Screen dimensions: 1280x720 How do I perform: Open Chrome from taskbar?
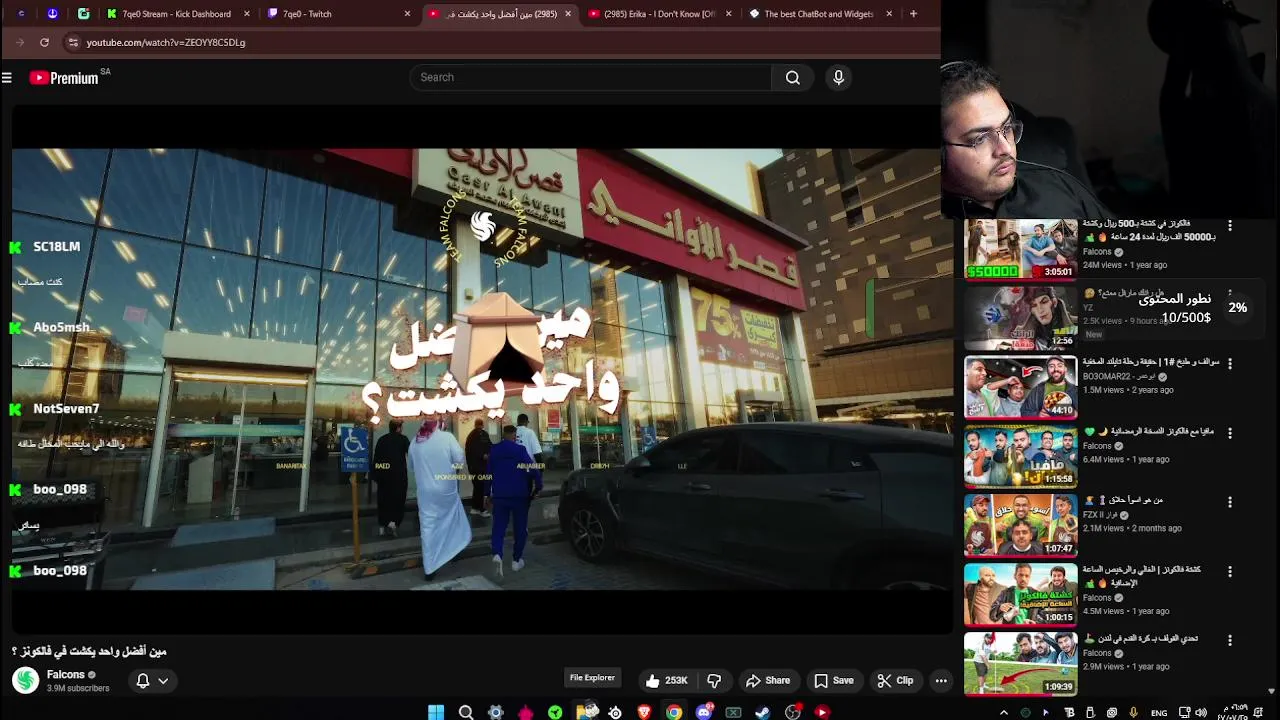coord(674,712)
